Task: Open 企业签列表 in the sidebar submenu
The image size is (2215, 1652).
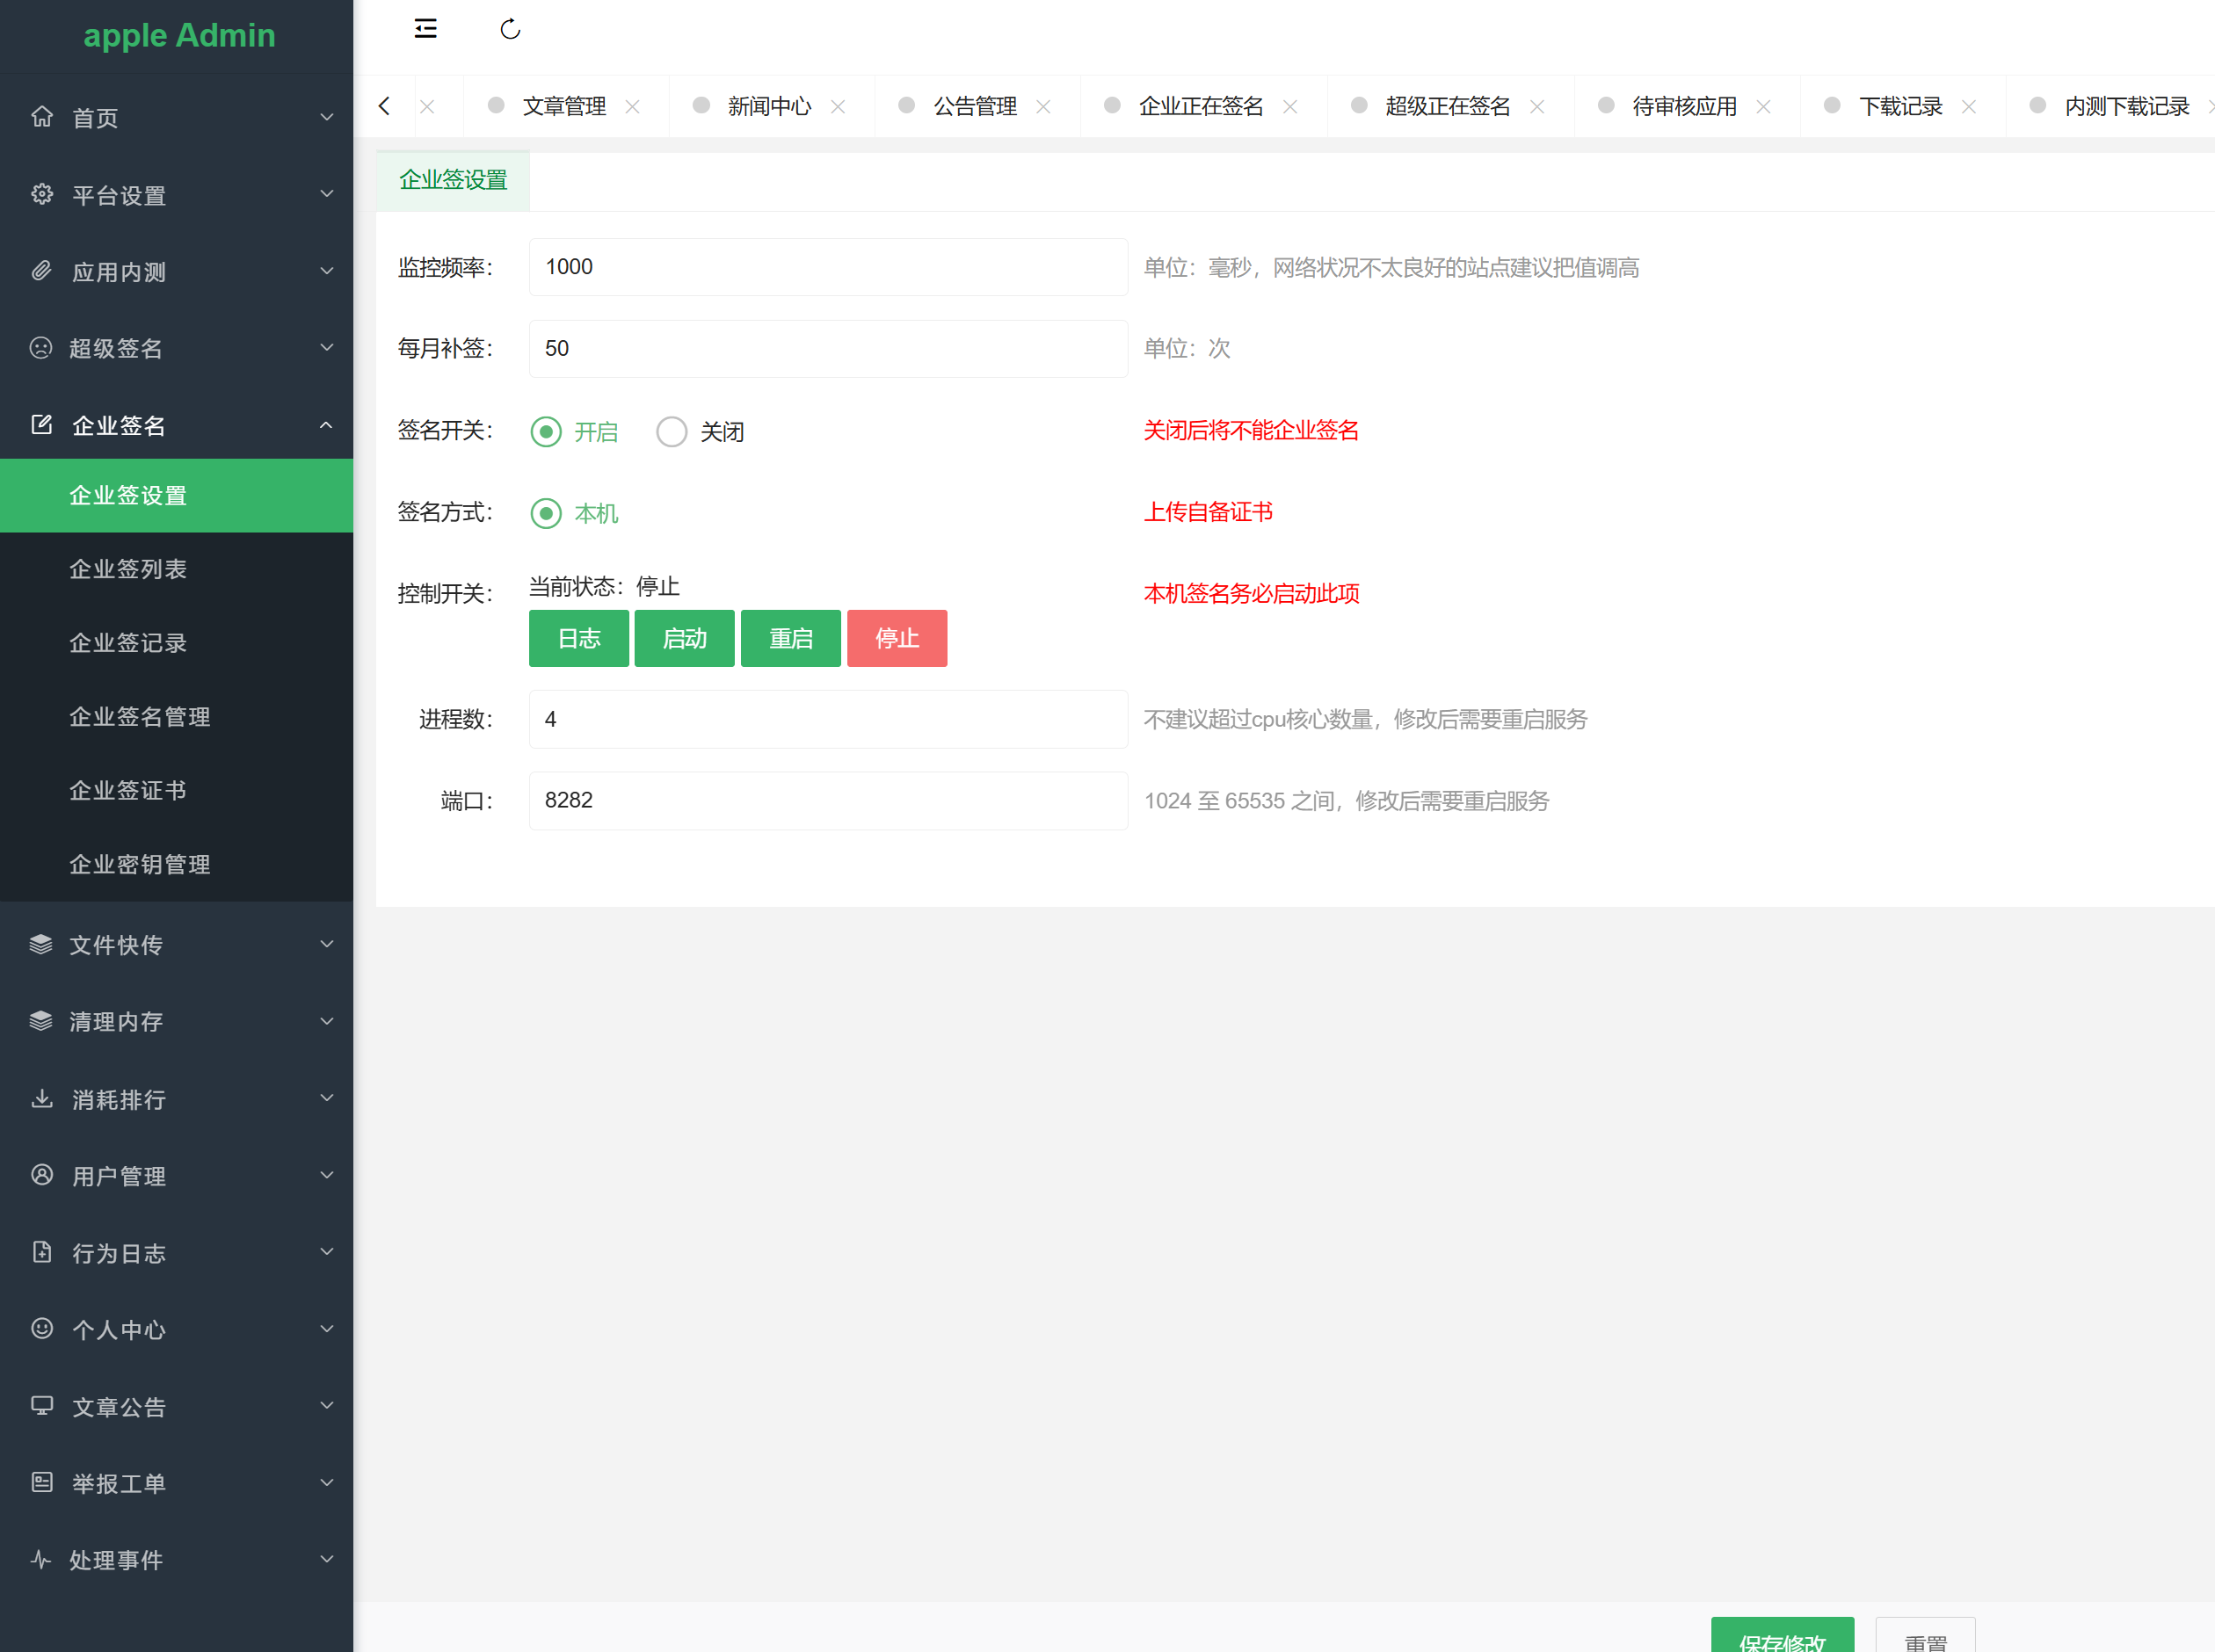Action: (128, 569)
